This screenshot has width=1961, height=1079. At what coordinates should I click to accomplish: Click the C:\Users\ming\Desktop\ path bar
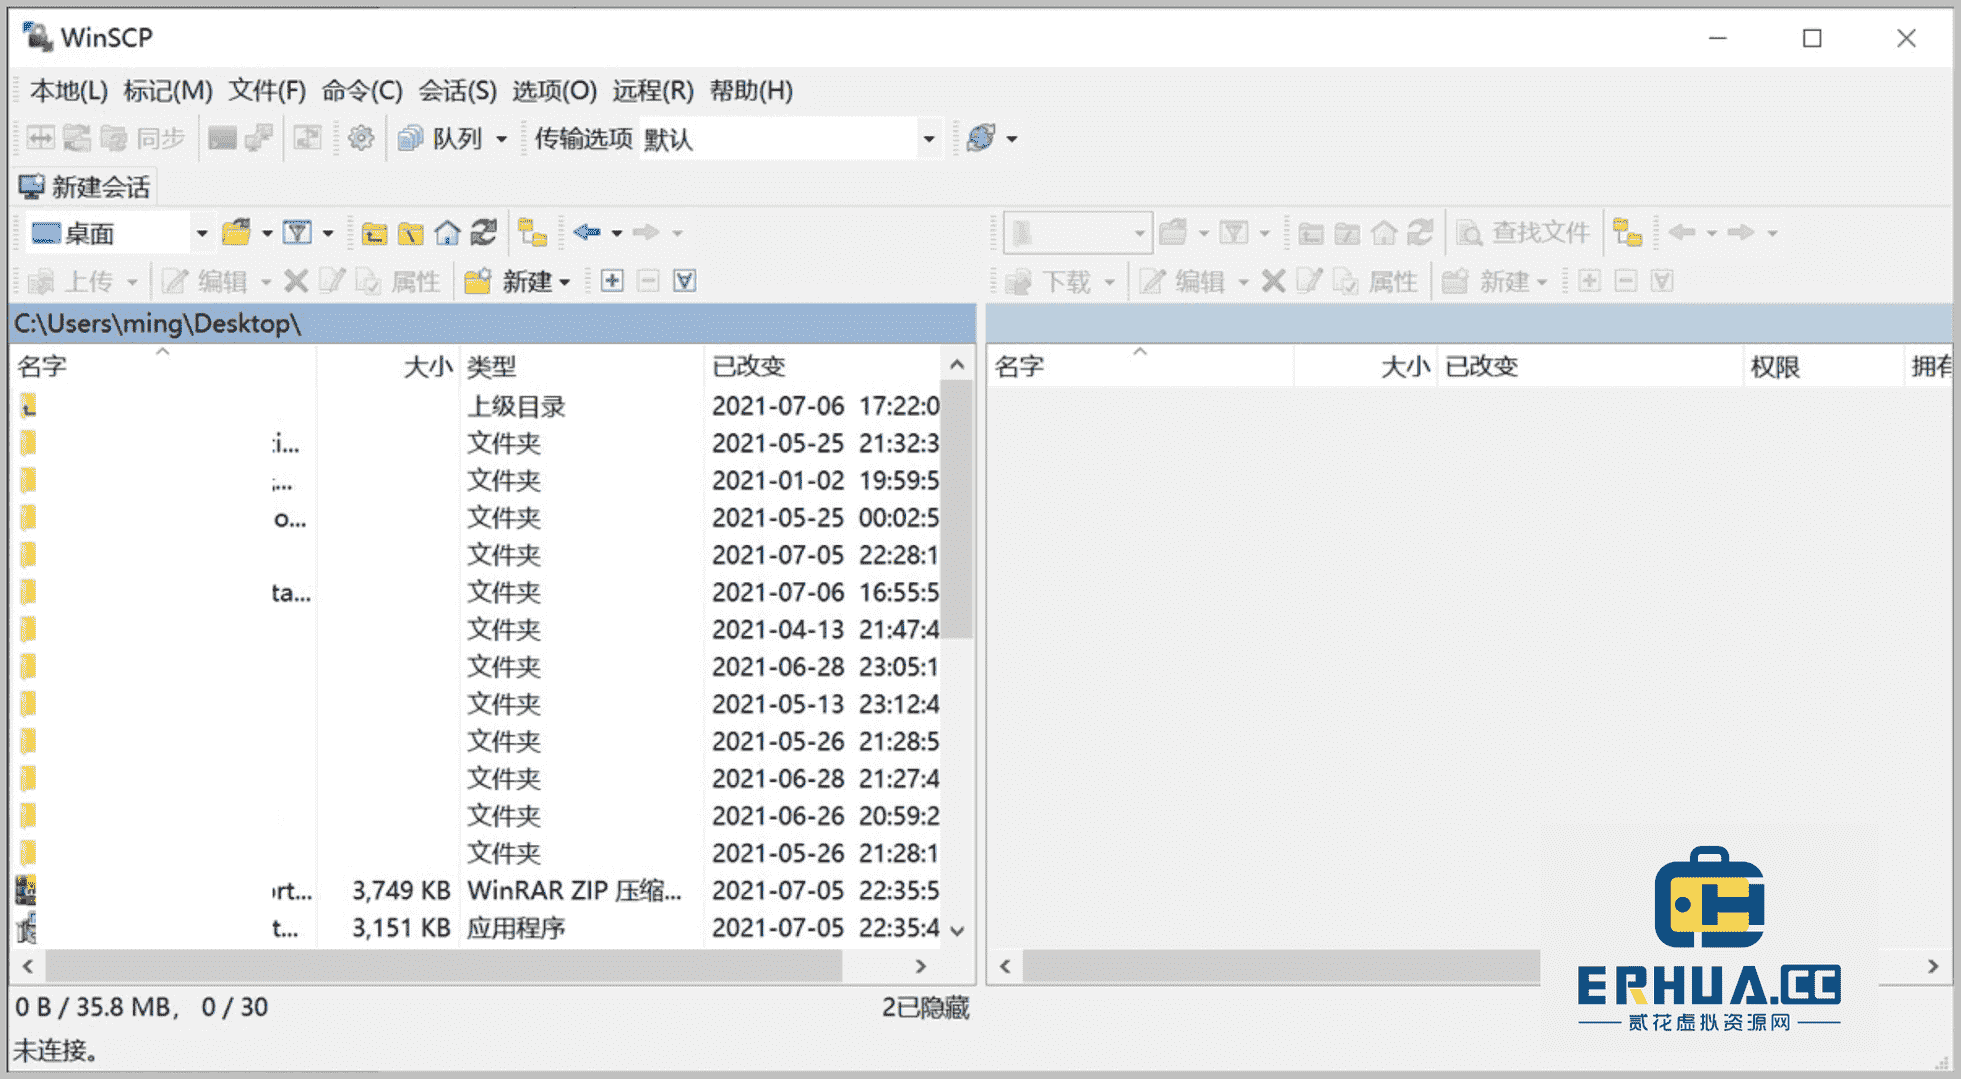[492, 324]
